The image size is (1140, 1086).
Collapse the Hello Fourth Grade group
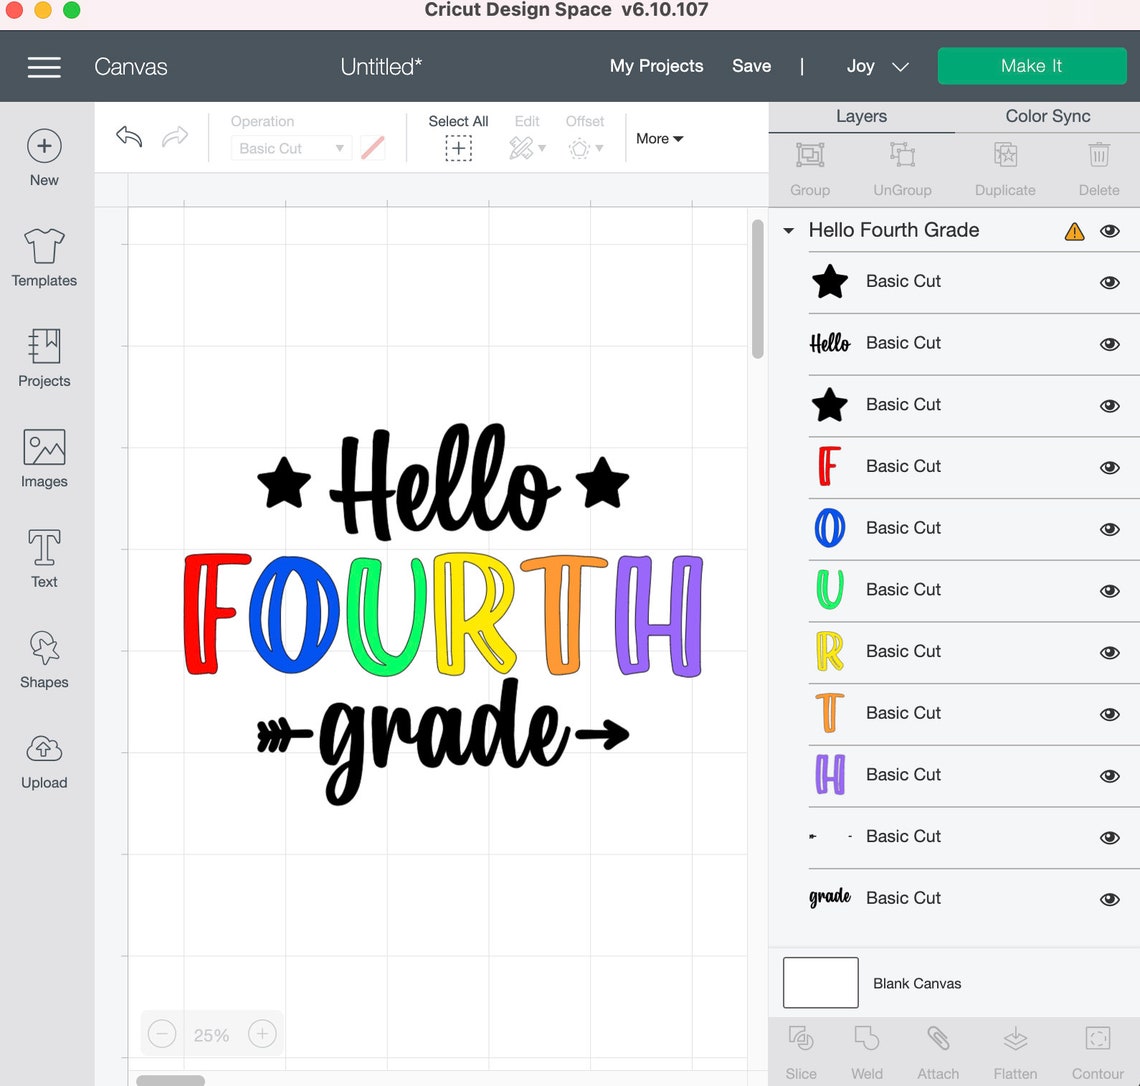(x=789, y=230)
